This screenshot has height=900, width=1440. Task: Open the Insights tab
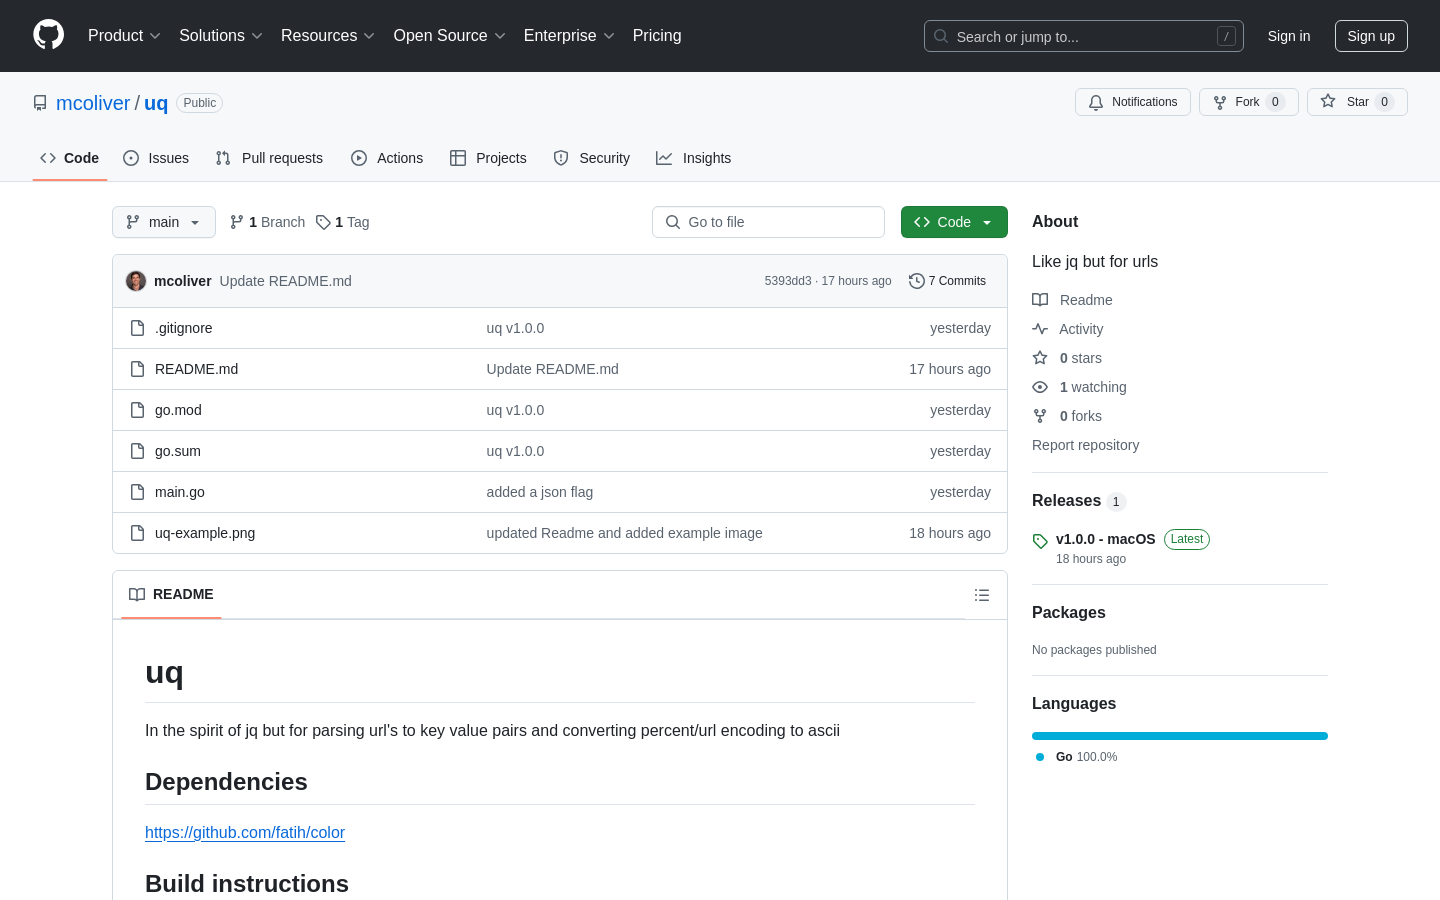694,158
